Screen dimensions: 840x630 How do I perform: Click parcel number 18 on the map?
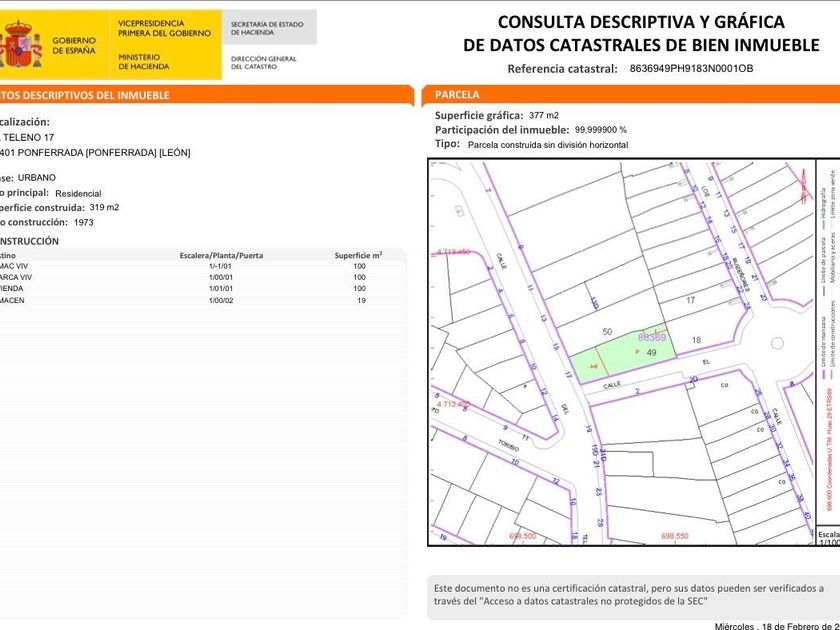point(696,340)
